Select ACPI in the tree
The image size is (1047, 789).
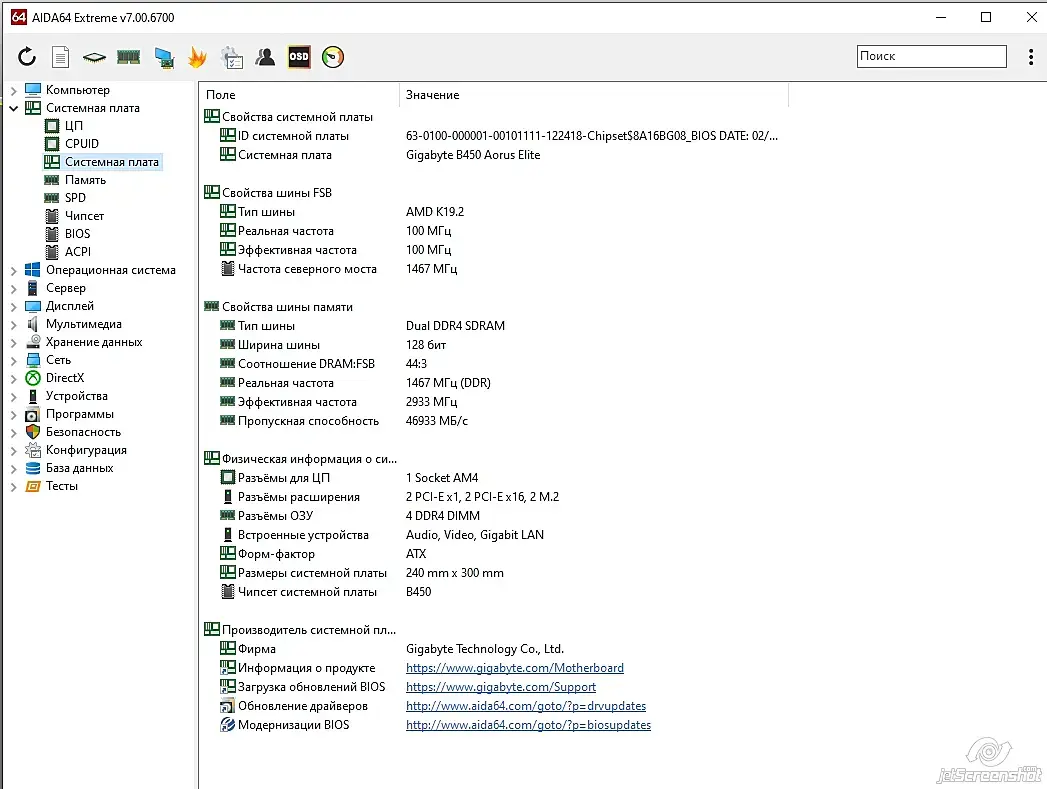[x=77, y=252]
